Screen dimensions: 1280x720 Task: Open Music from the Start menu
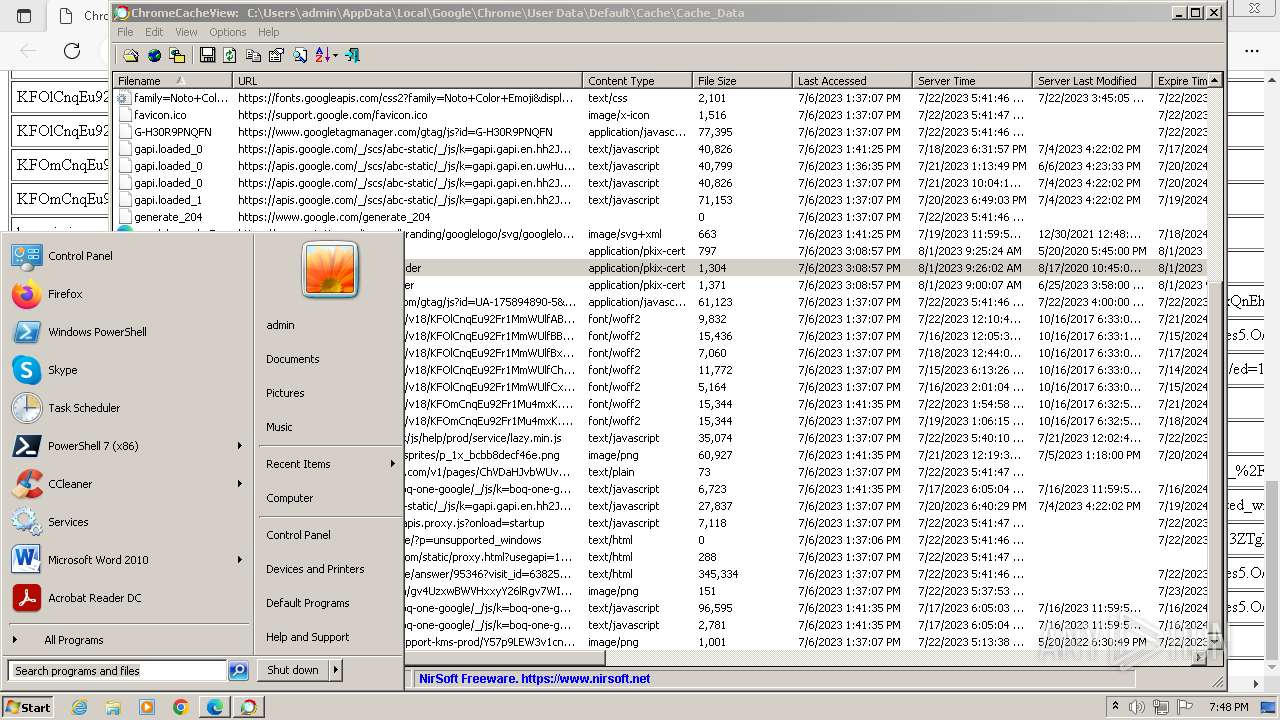(279, 427)
